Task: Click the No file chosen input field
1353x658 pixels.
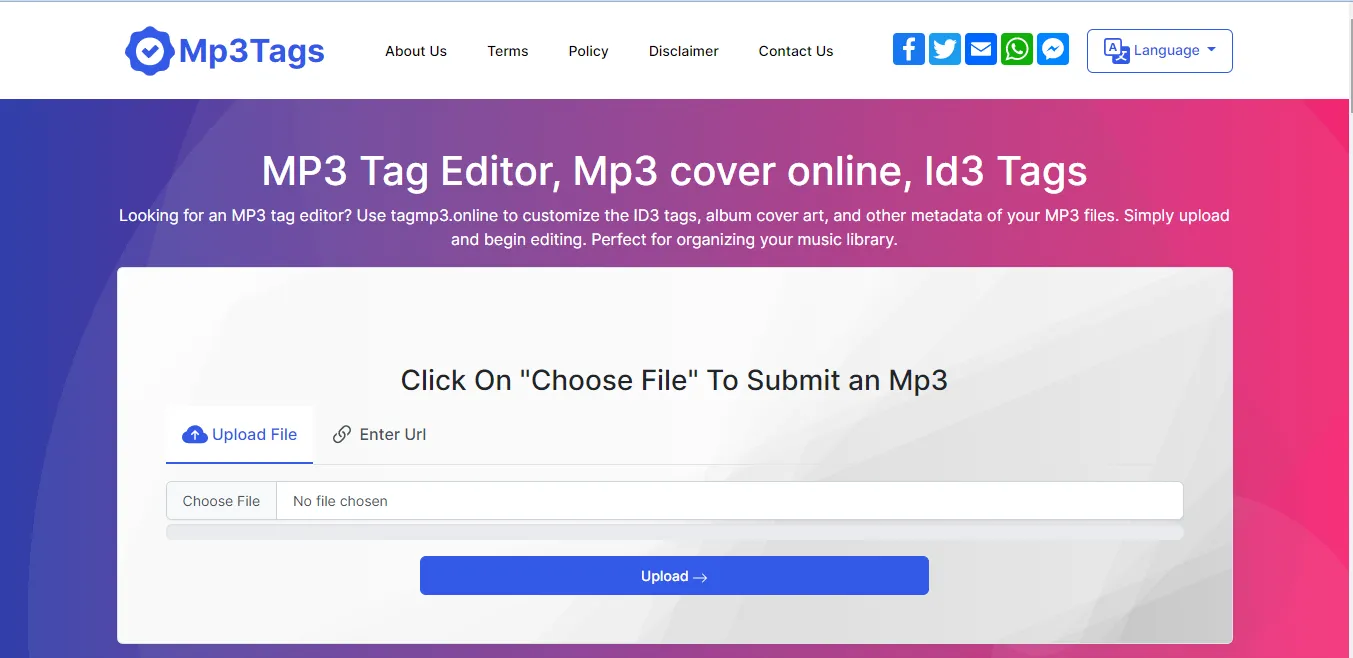Action: click(x=600, y=500)
